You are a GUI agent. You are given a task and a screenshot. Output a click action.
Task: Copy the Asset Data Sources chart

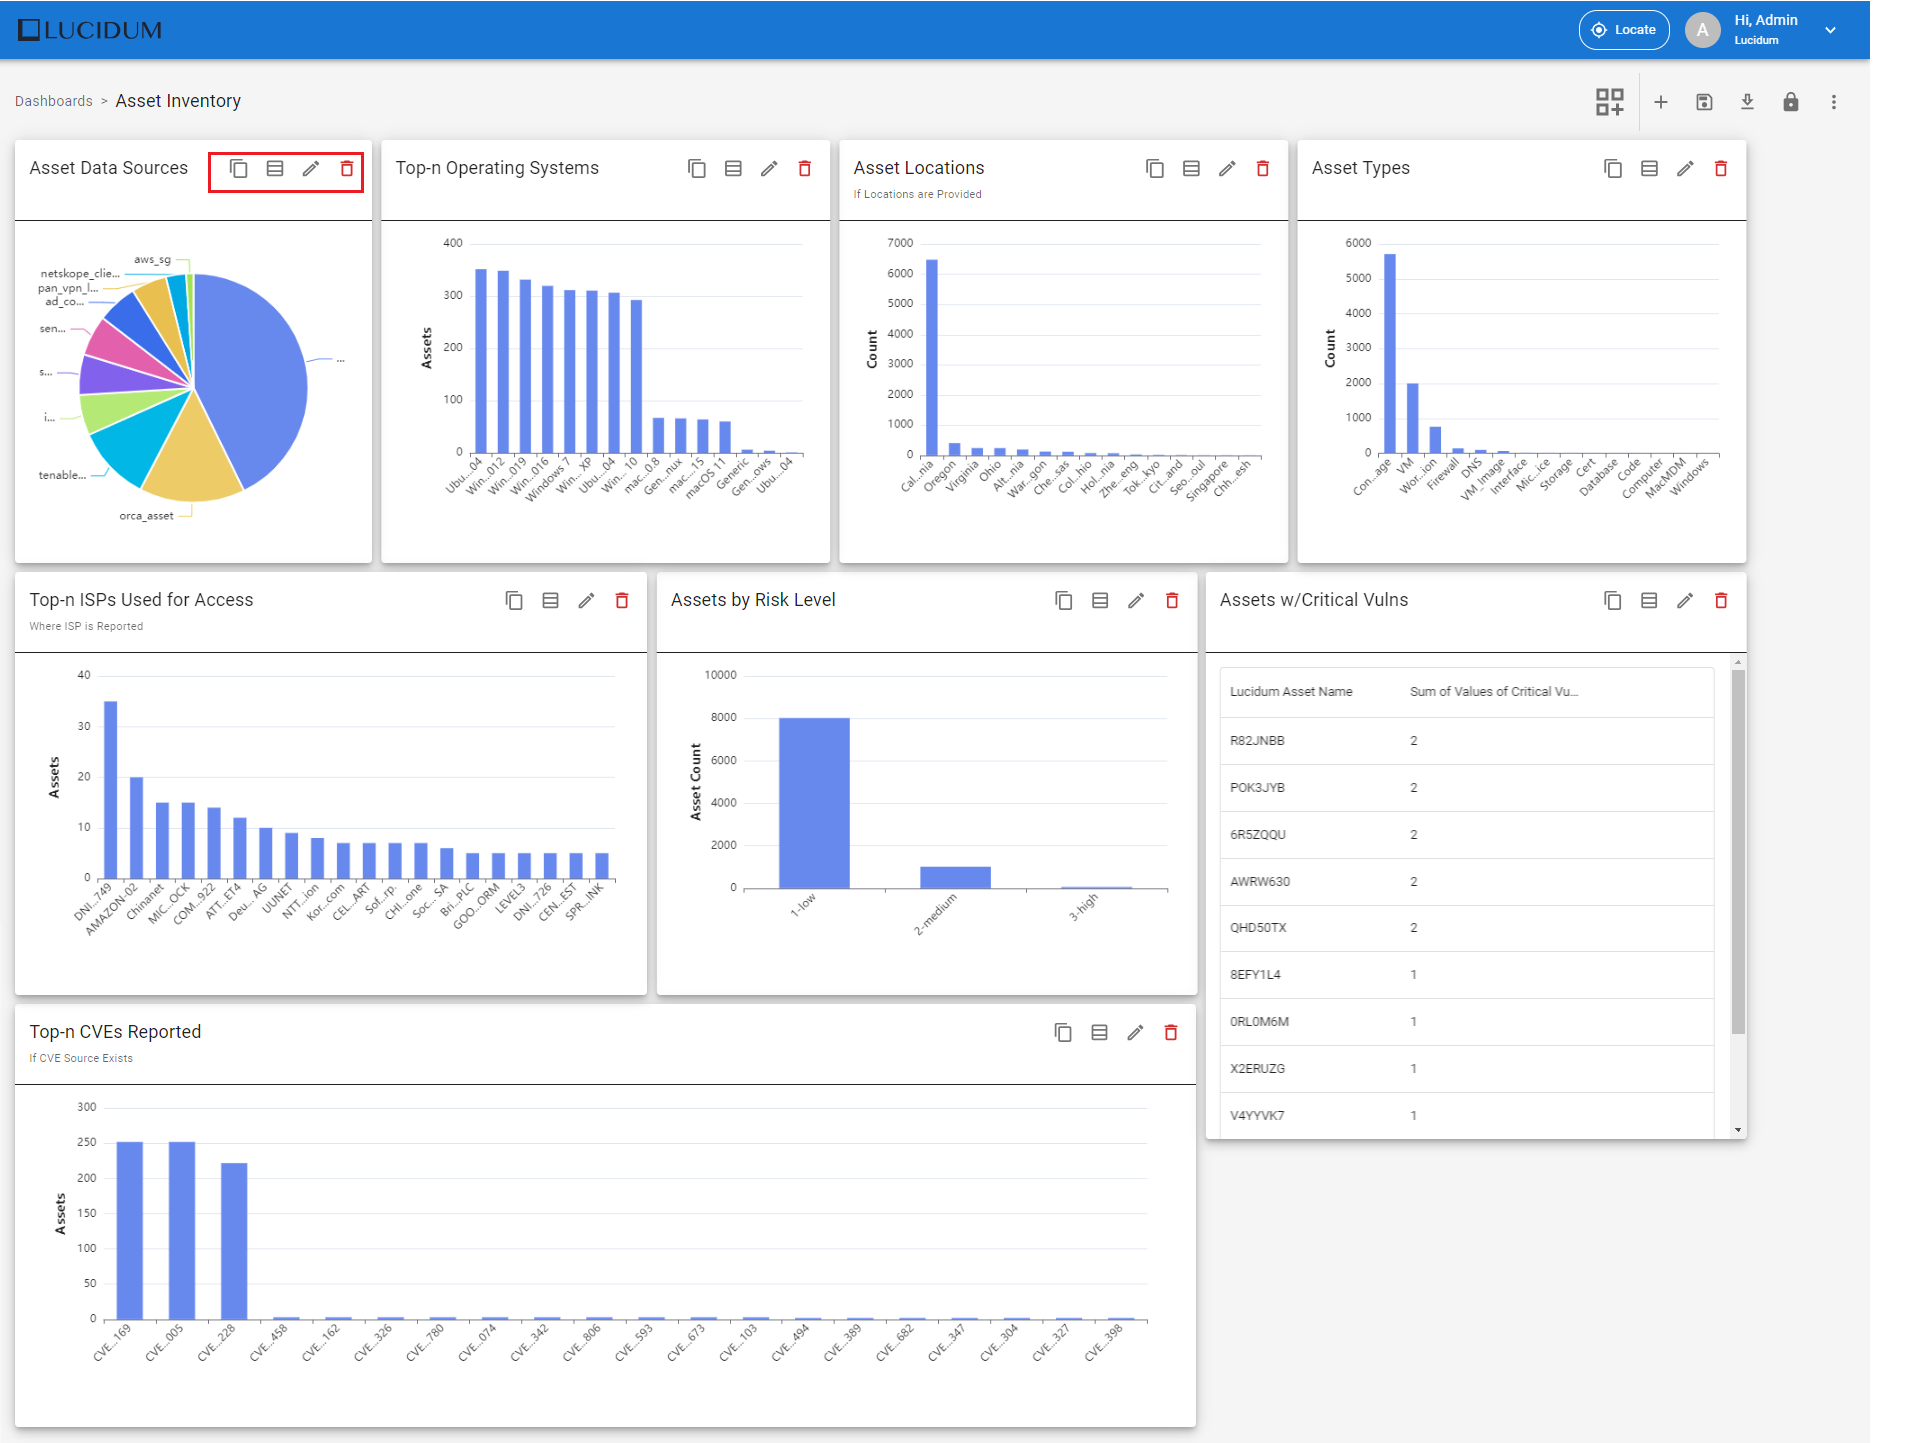click(x=239, y=168)
